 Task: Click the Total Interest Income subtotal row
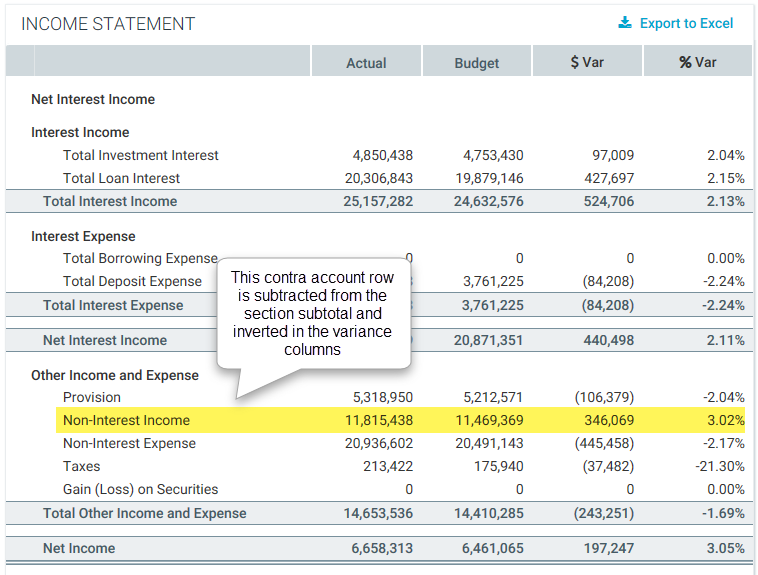[x=110, y=201]
